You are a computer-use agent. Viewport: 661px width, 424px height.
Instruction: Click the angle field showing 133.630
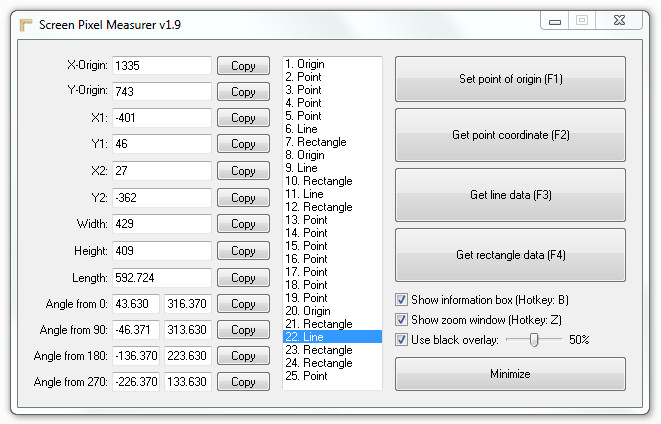click(x=188, y=382)
